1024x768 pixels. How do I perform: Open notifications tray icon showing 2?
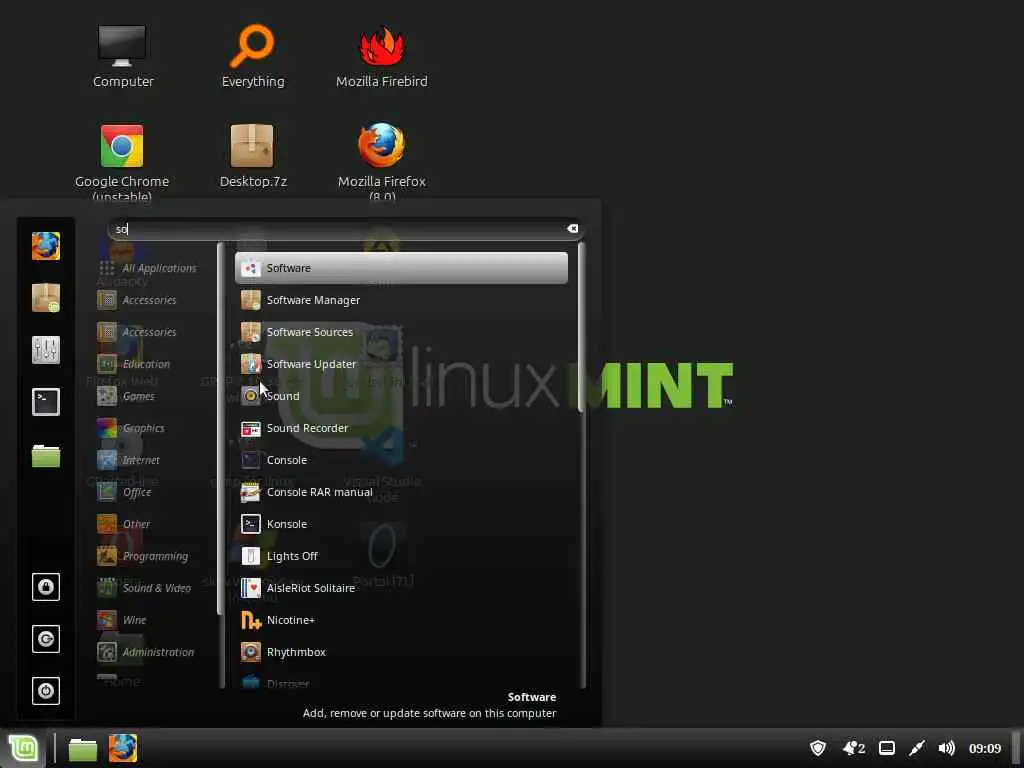point(854,748)
